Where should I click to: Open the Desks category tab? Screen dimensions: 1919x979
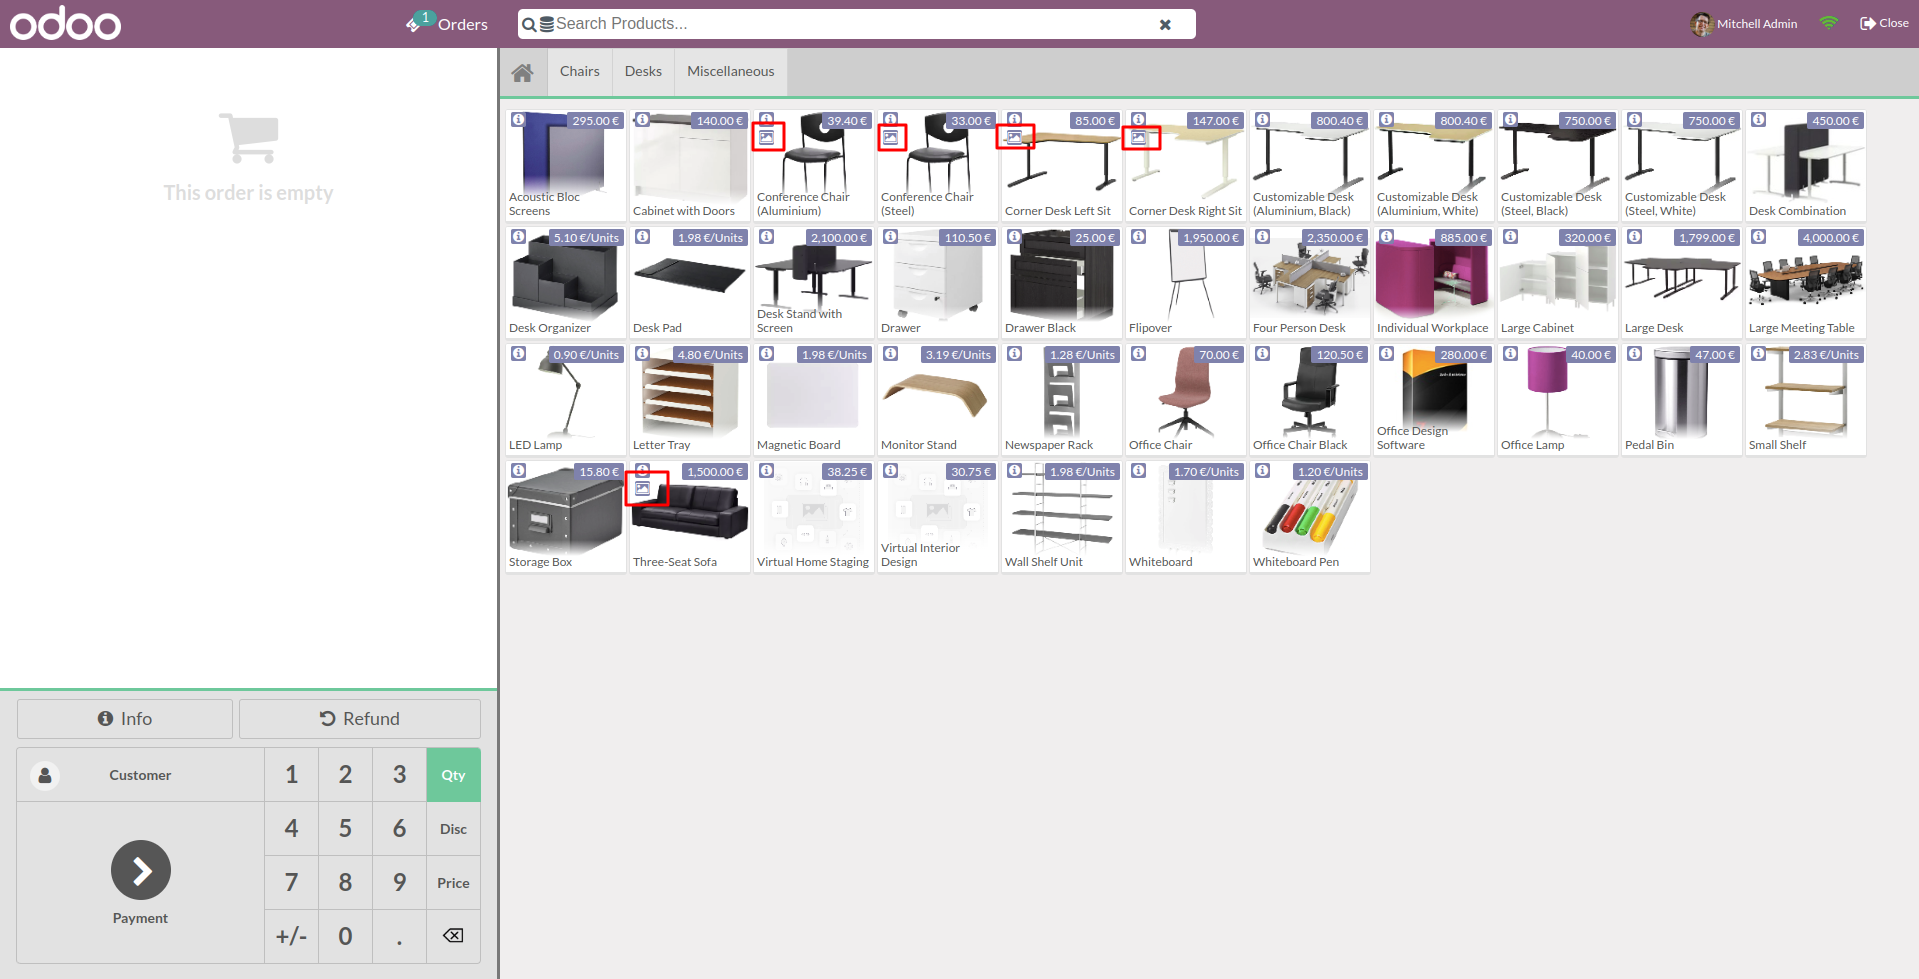tap(643, 72)
